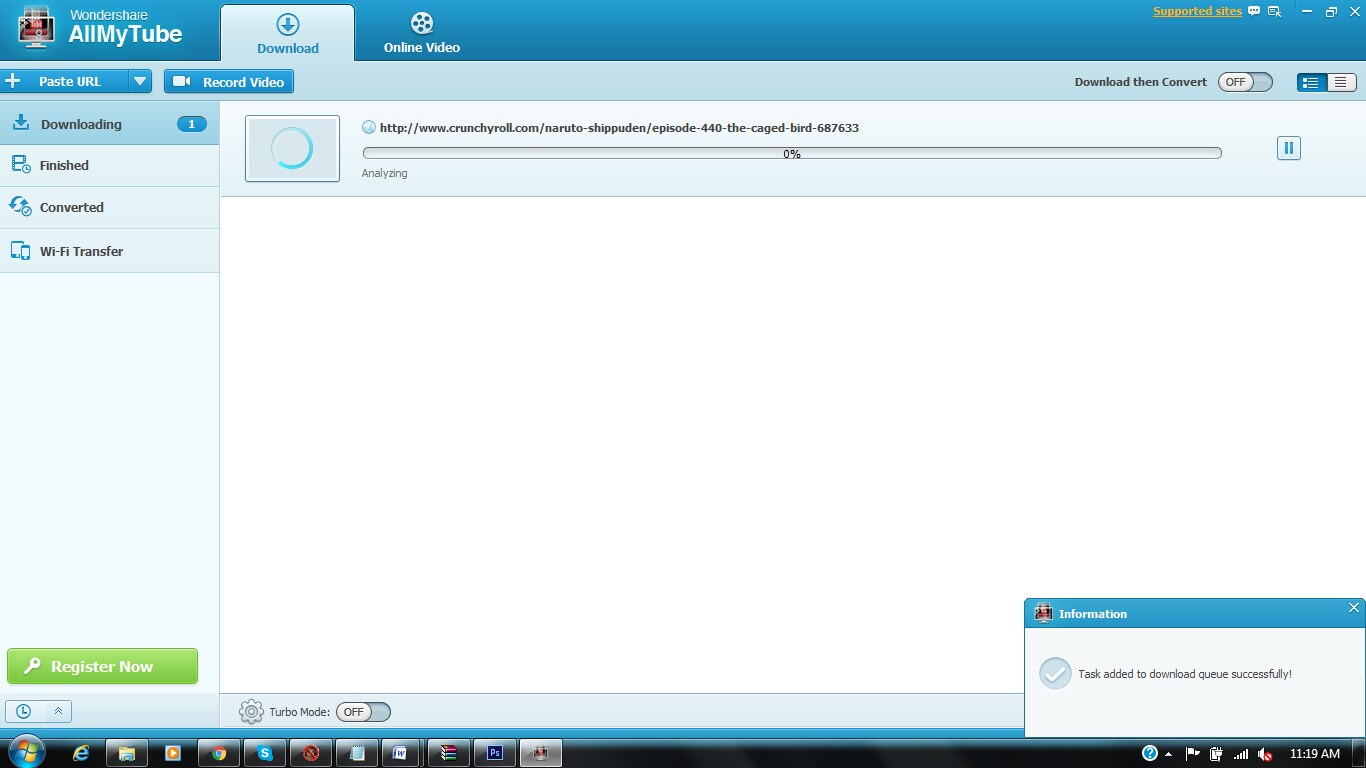Open the network signal tray icon
Image resolution: width=1366 pixels, height=768 pixels.
pyautogui.click(x=1241, y=754)
